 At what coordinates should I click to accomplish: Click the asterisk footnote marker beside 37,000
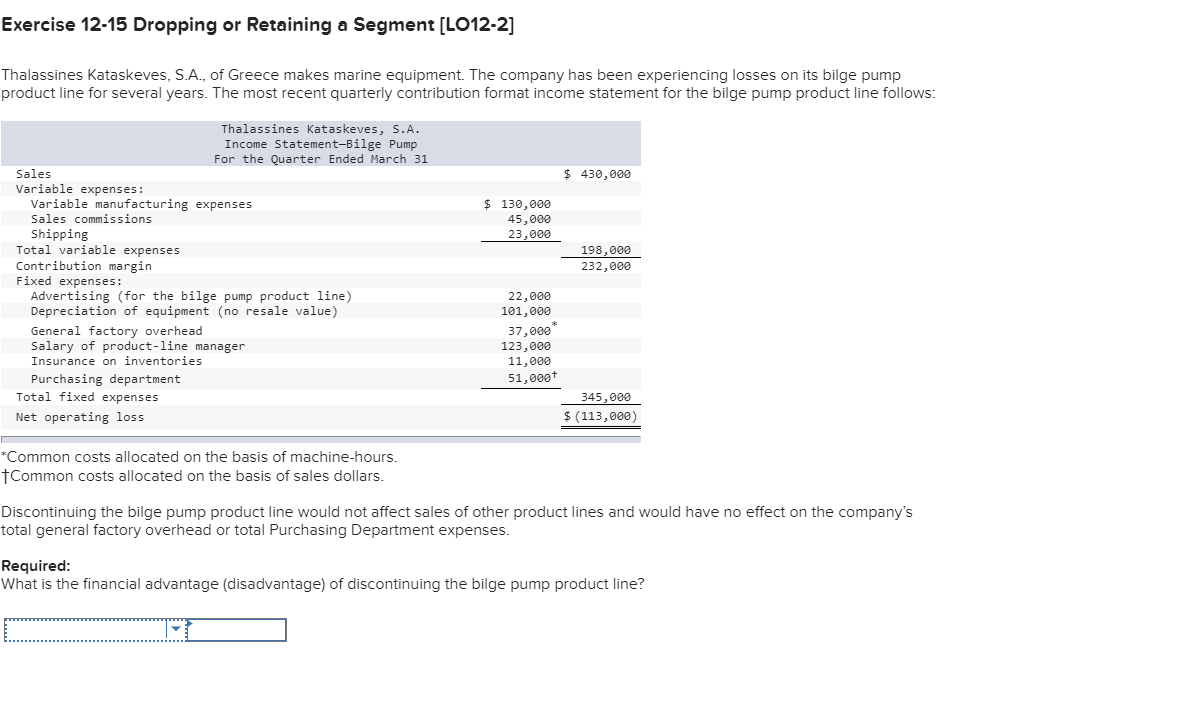553,324
